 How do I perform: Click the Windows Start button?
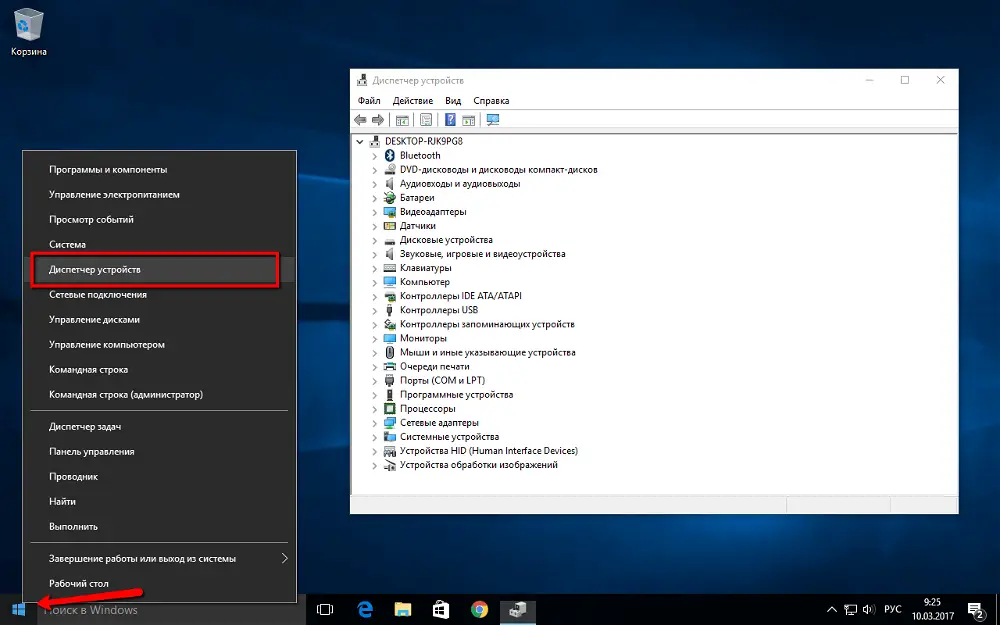tap(18, 609)
